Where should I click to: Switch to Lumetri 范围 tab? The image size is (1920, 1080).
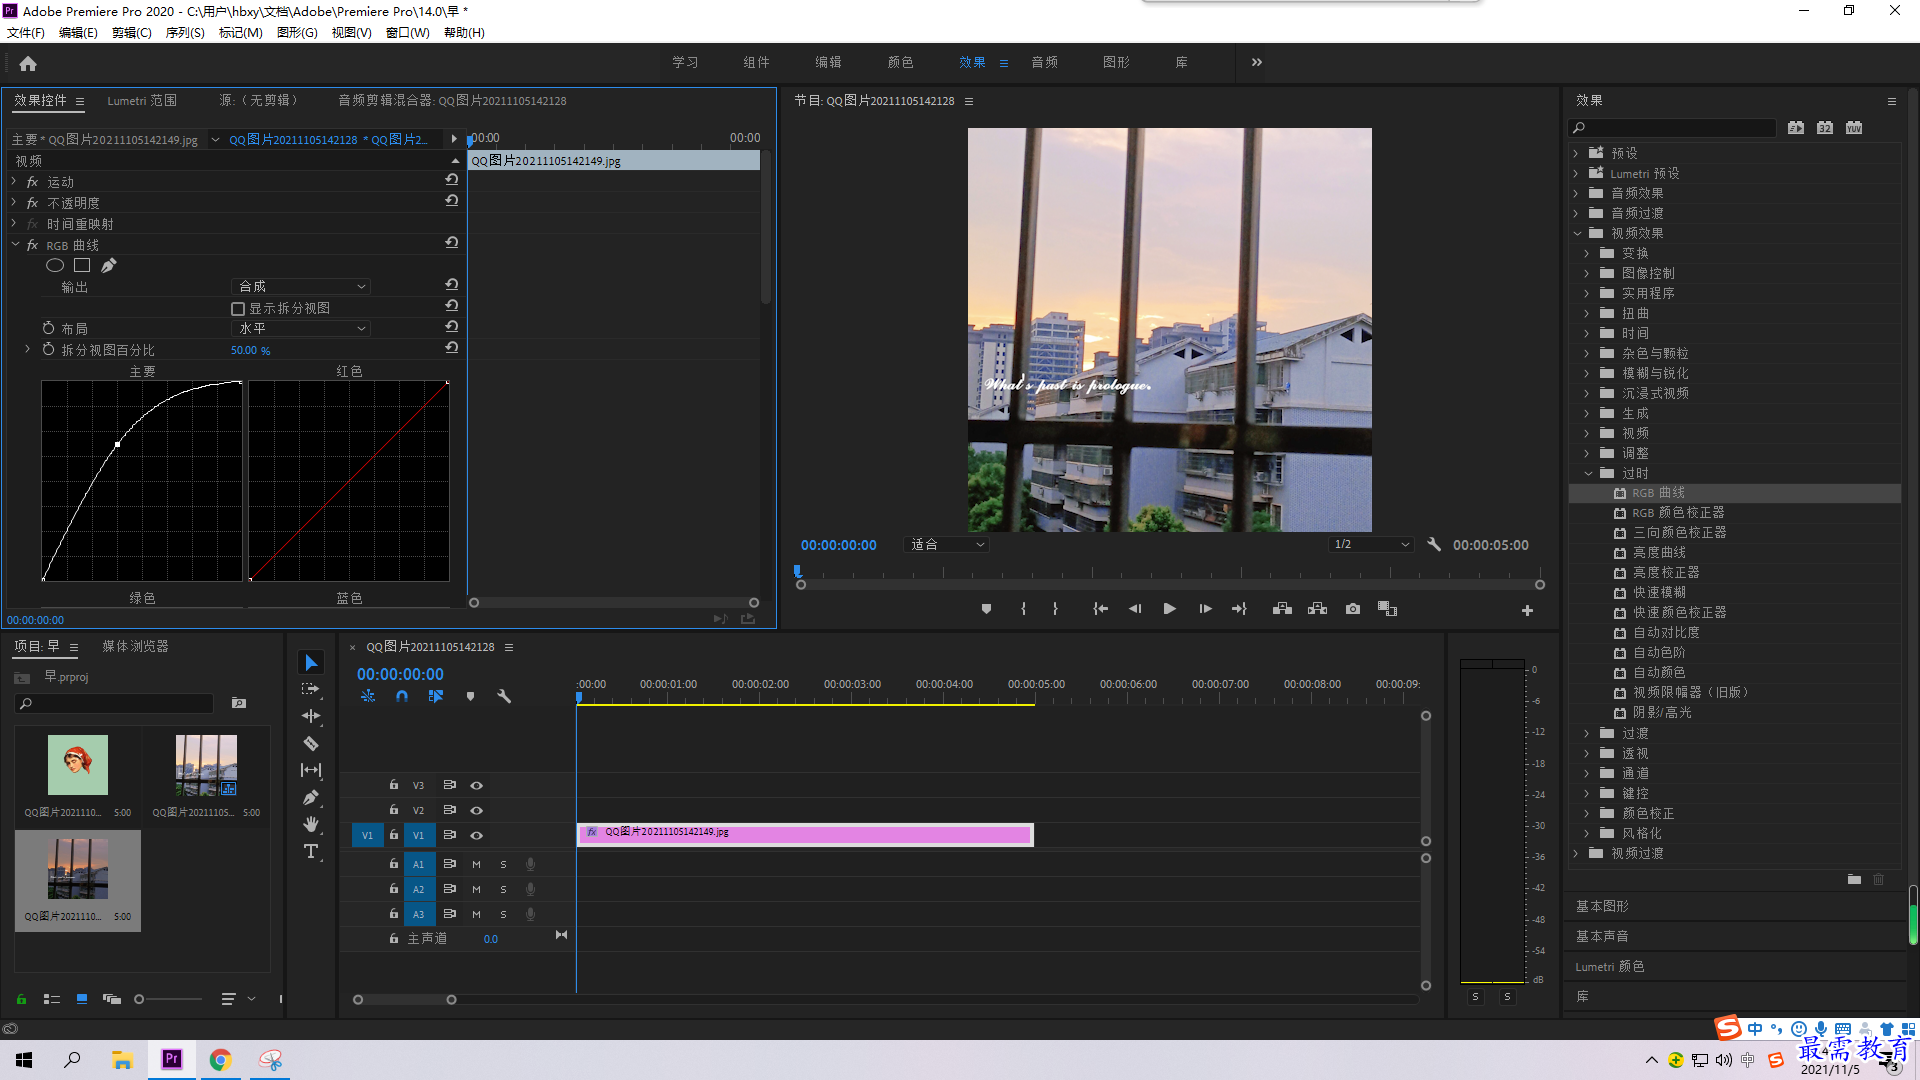click(x=142, y=100)
